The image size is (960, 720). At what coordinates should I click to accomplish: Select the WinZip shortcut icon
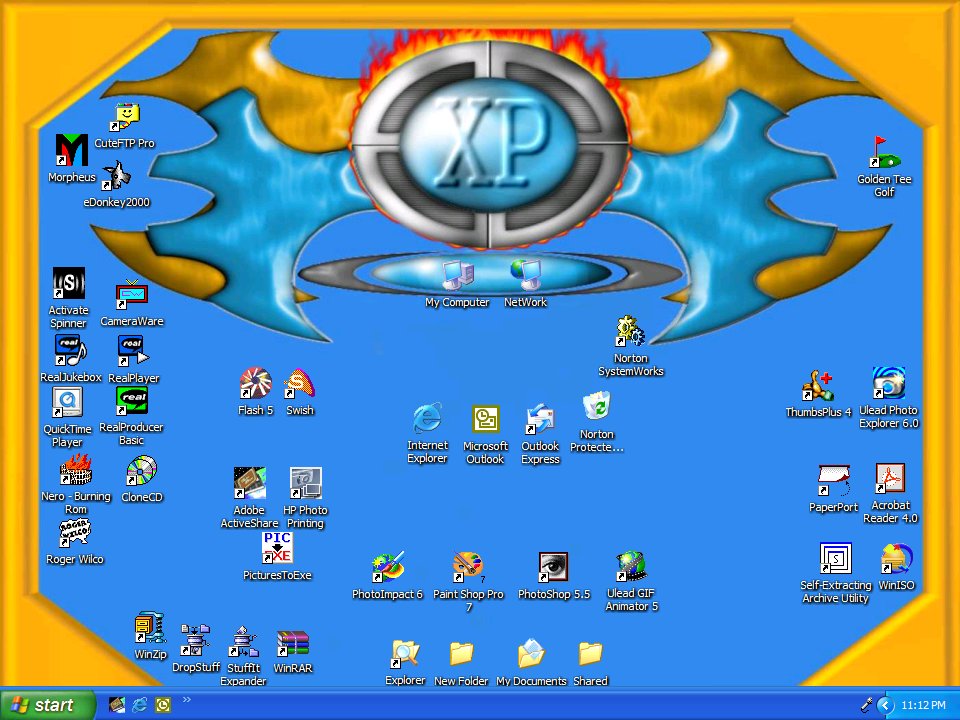coord(150,629)
